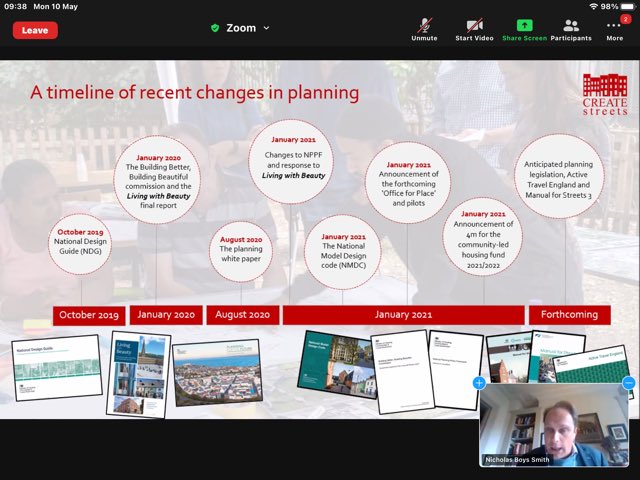Click the January 2021 timeline bar
This screenshot has height=480, width=640.
click(403, 315)
